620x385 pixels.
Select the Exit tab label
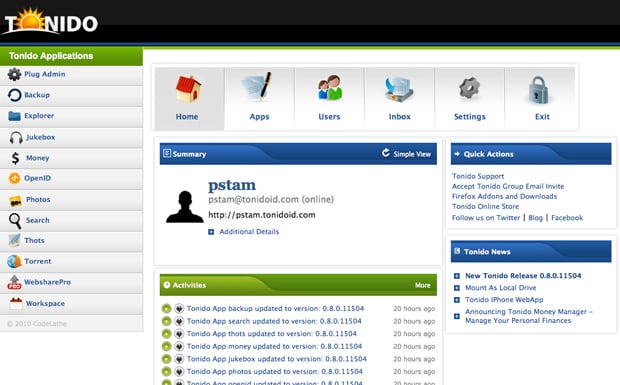542,117
